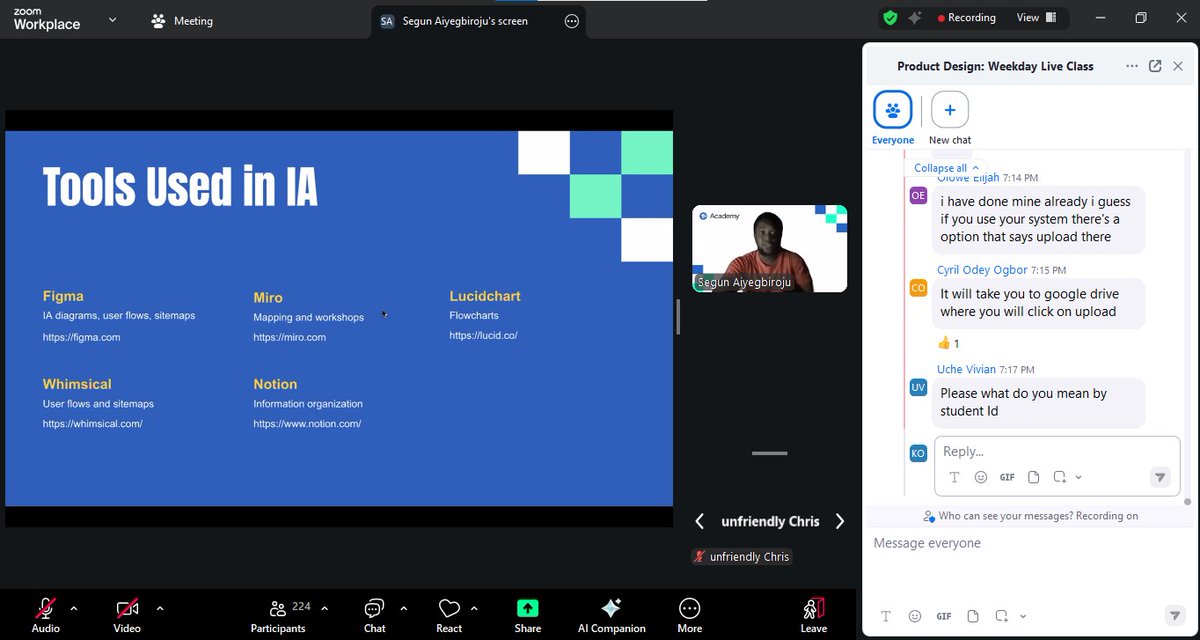
Task: Expand screenshot caret in main message composer
Action: tap(1022, 616)
